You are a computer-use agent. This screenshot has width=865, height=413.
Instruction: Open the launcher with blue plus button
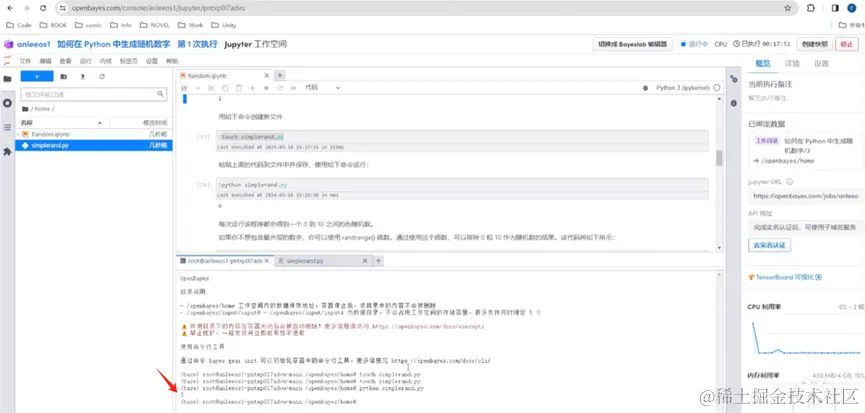[x=37, y=77]
